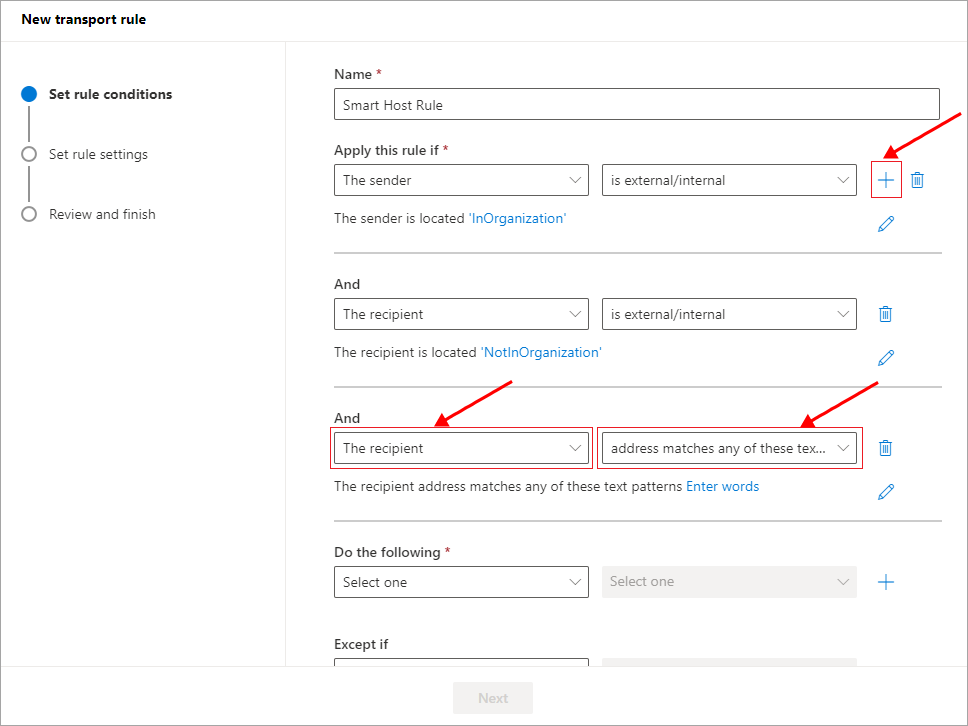The height and width of the screenshot is (726, 968).
Task: Click the Name field containing Smart Host Rule
Action: (636, 105)
